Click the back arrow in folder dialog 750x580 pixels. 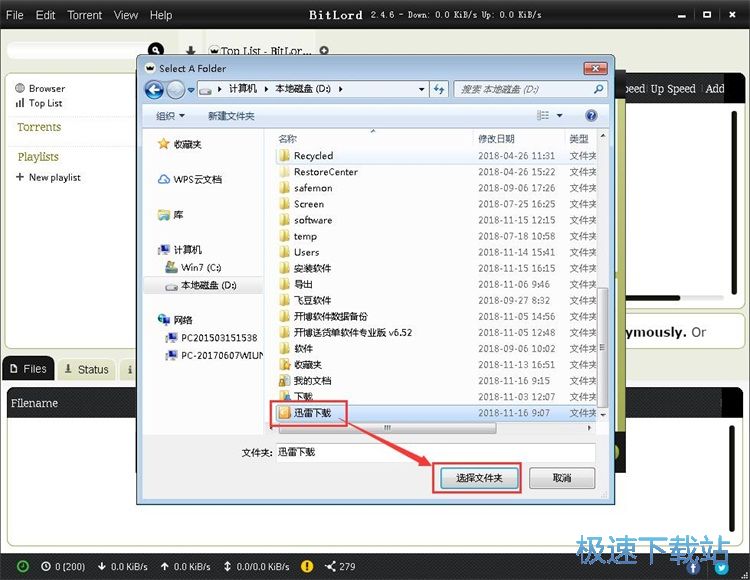tap(154, 89)
